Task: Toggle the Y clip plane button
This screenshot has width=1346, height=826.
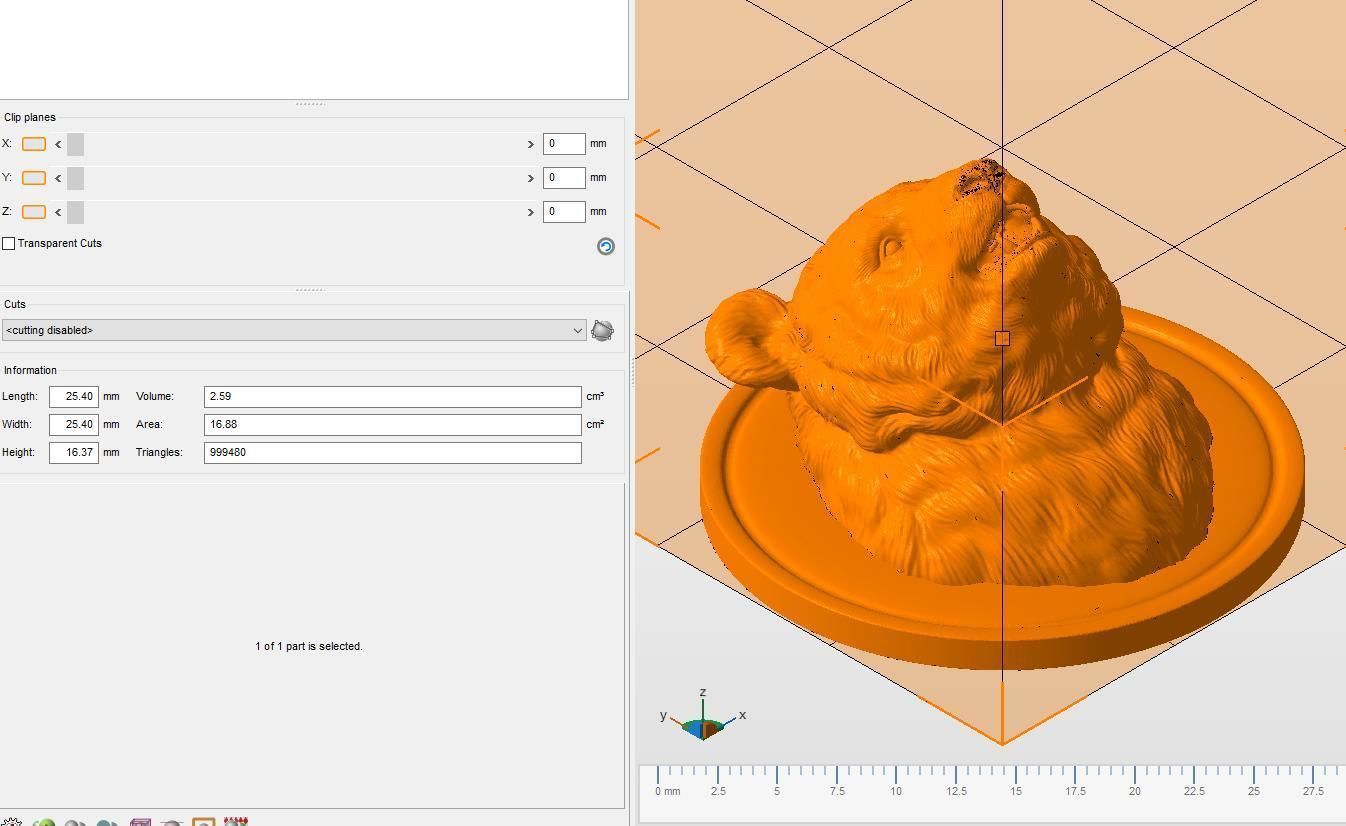Action: click(34, 178)
